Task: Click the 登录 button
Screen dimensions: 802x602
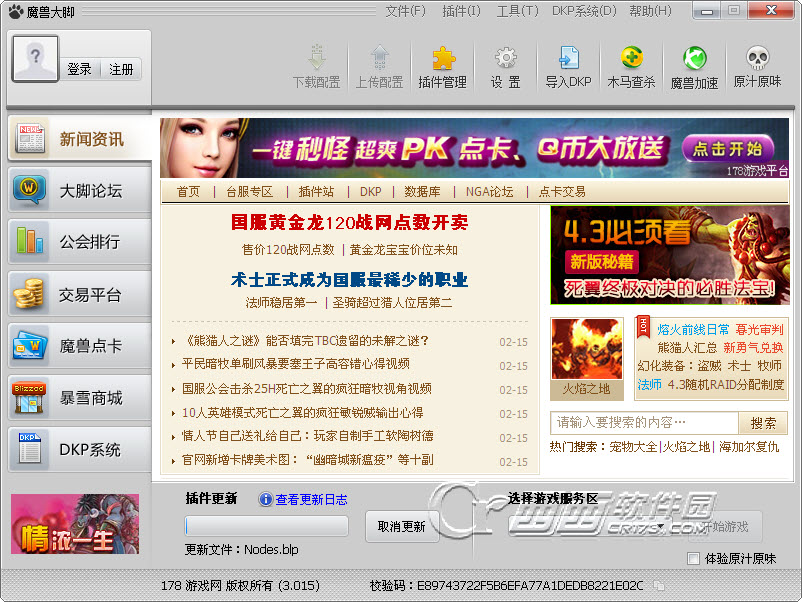Action: pos(79,69)
